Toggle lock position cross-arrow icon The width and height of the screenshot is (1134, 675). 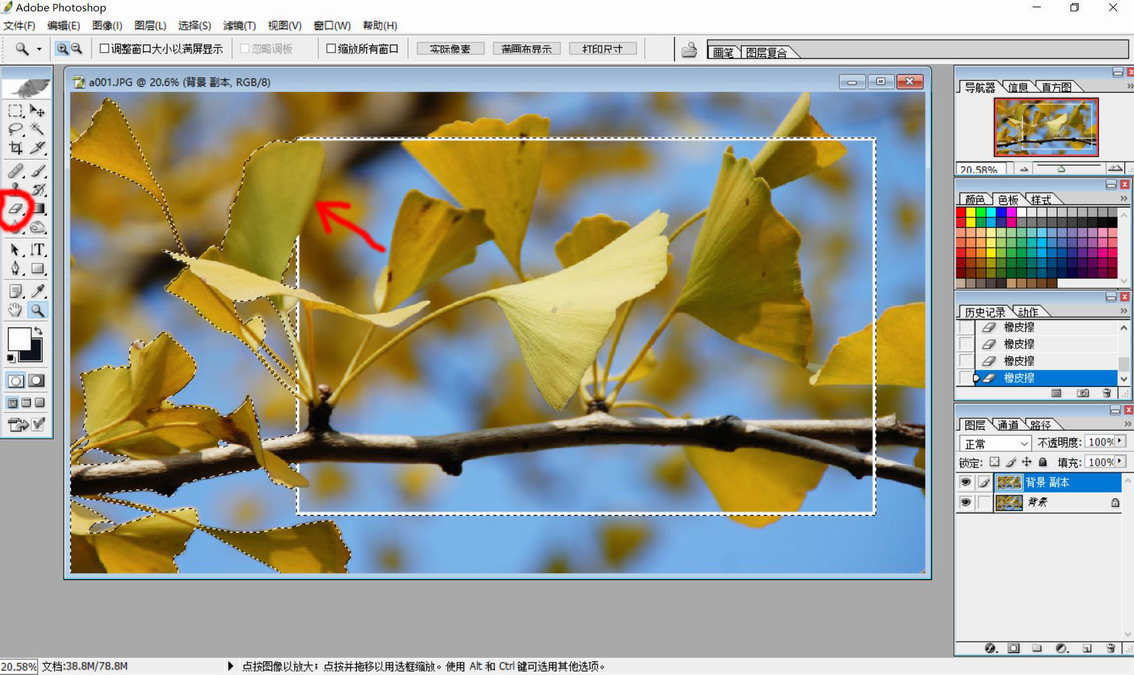point(1026,462)
